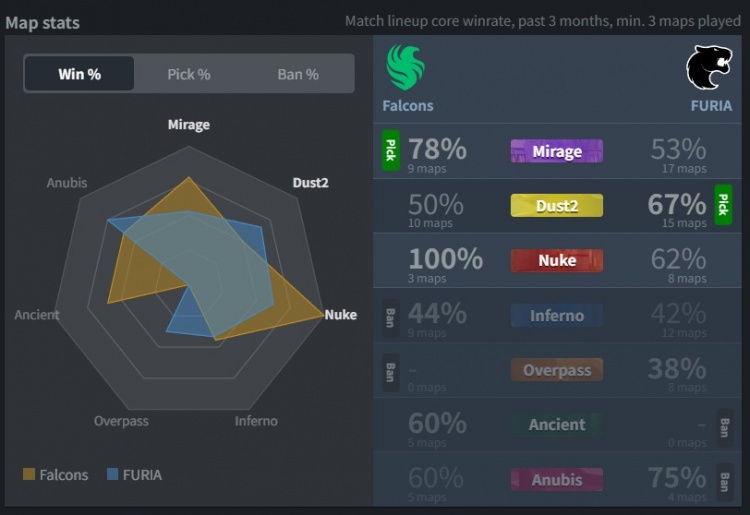Click the red Nuke map button

[x=556, y=261]
